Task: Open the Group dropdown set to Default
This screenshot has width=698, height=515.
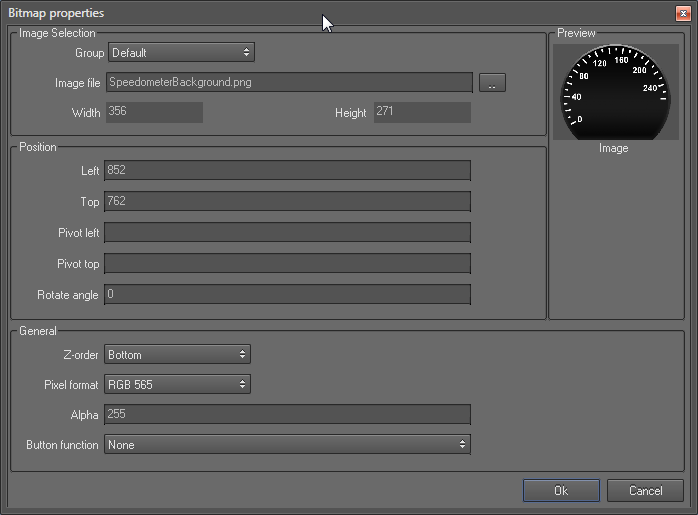Action: click(180, 52)
